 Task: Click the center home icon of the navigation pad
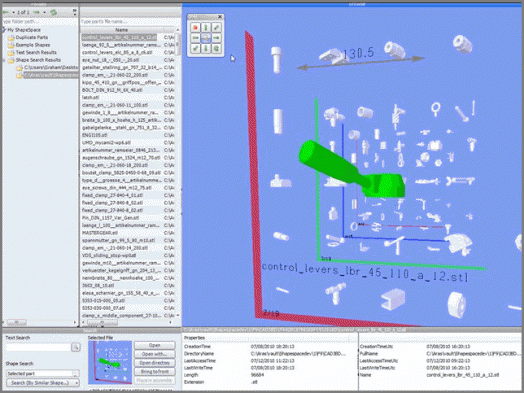click(x=206, y=38)
